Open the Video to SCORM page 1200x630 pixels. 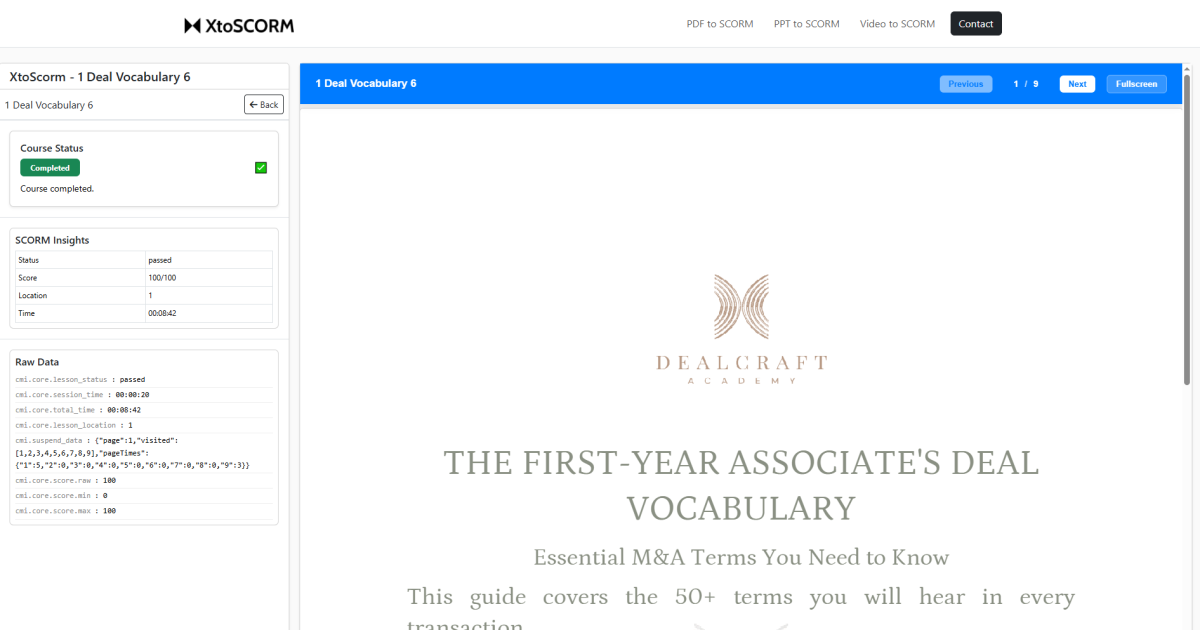point(898,24)
